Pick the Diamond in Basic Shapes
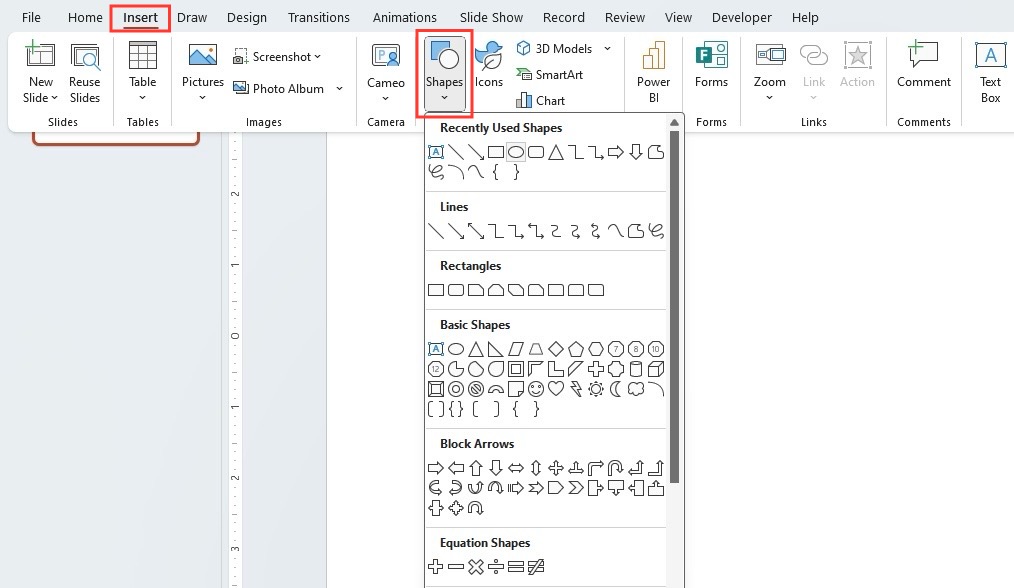 click(x=556, y=349)
